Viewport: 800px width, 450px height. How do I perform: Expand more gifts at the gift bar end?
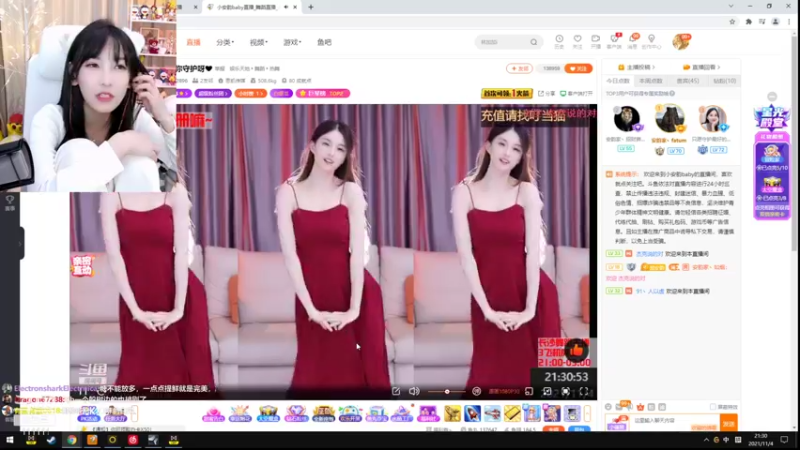coord(587,414)
